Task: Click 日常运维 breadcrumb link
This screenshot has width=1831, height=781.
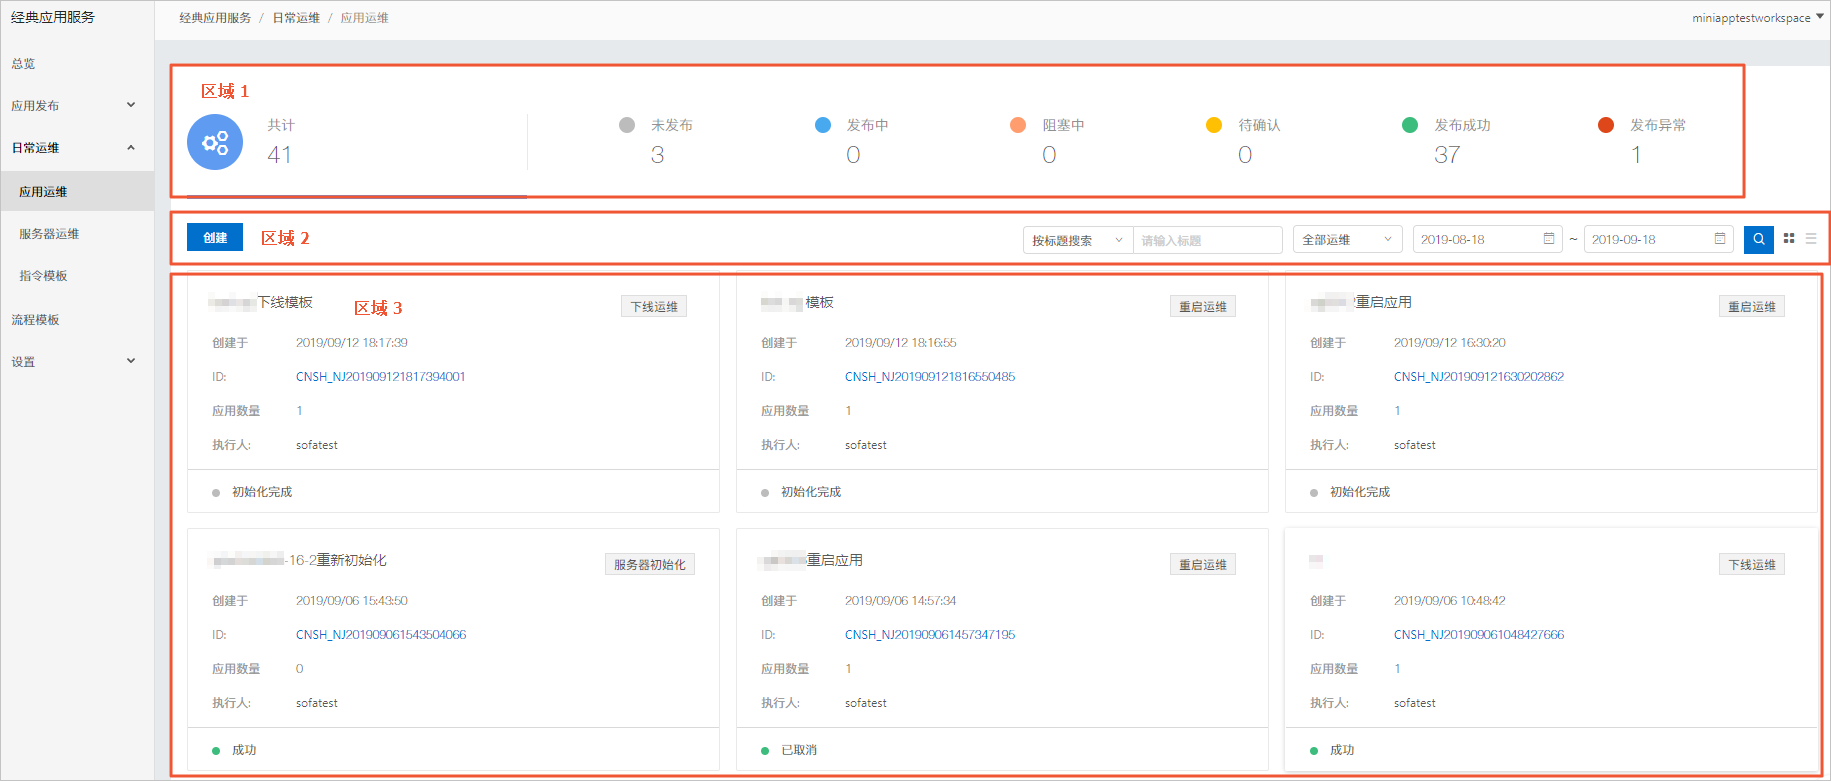Action: point(296,18)
